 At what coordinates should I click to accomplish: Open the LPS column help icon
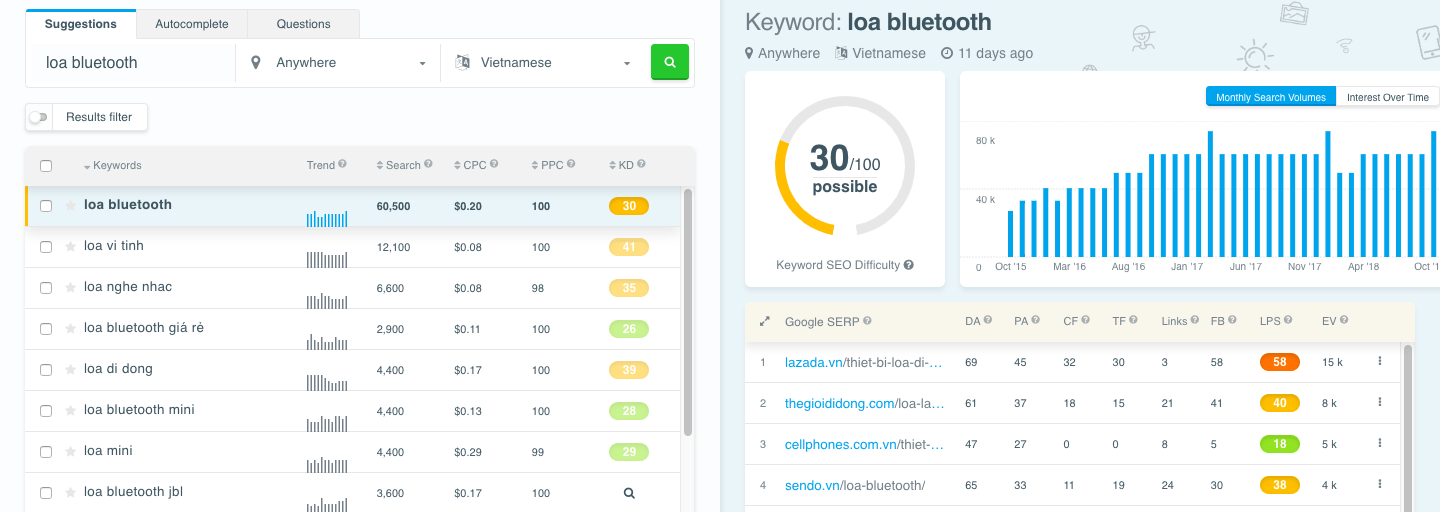pyautogui.click(x=1289, y=320)
